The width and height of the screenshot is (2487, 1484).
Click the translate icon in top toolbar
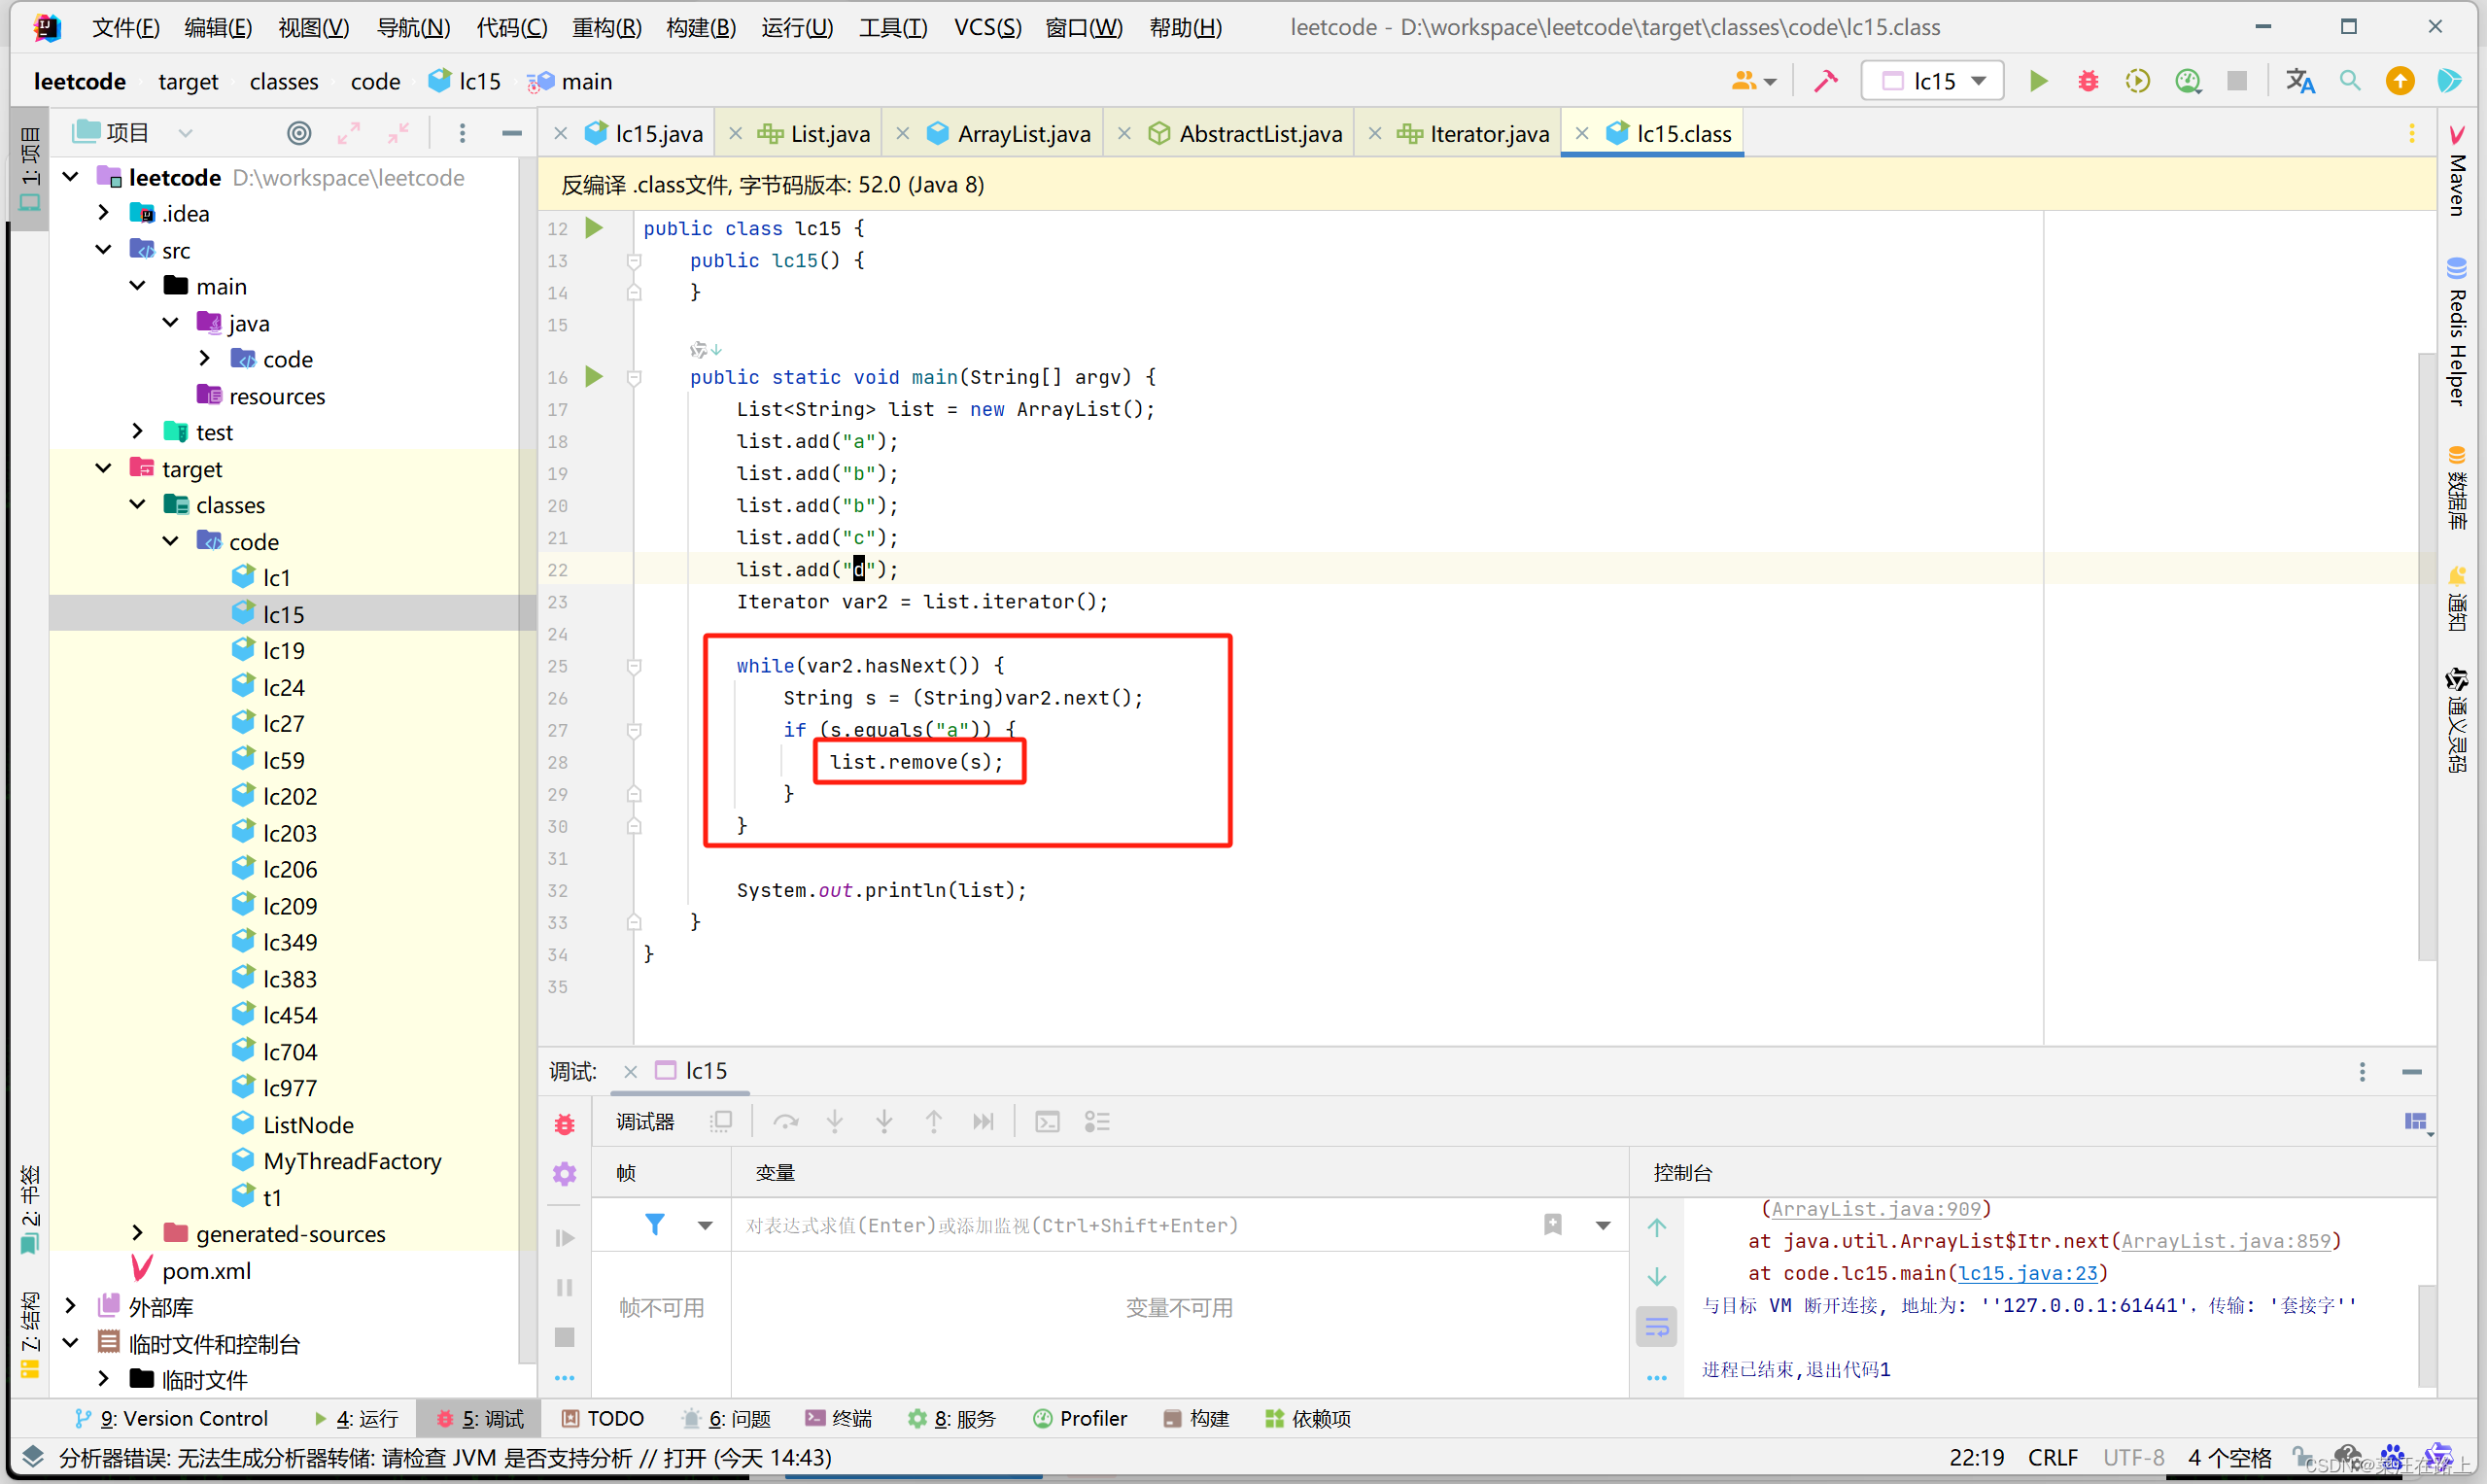pyautogui.click(x=2300, y=81)
